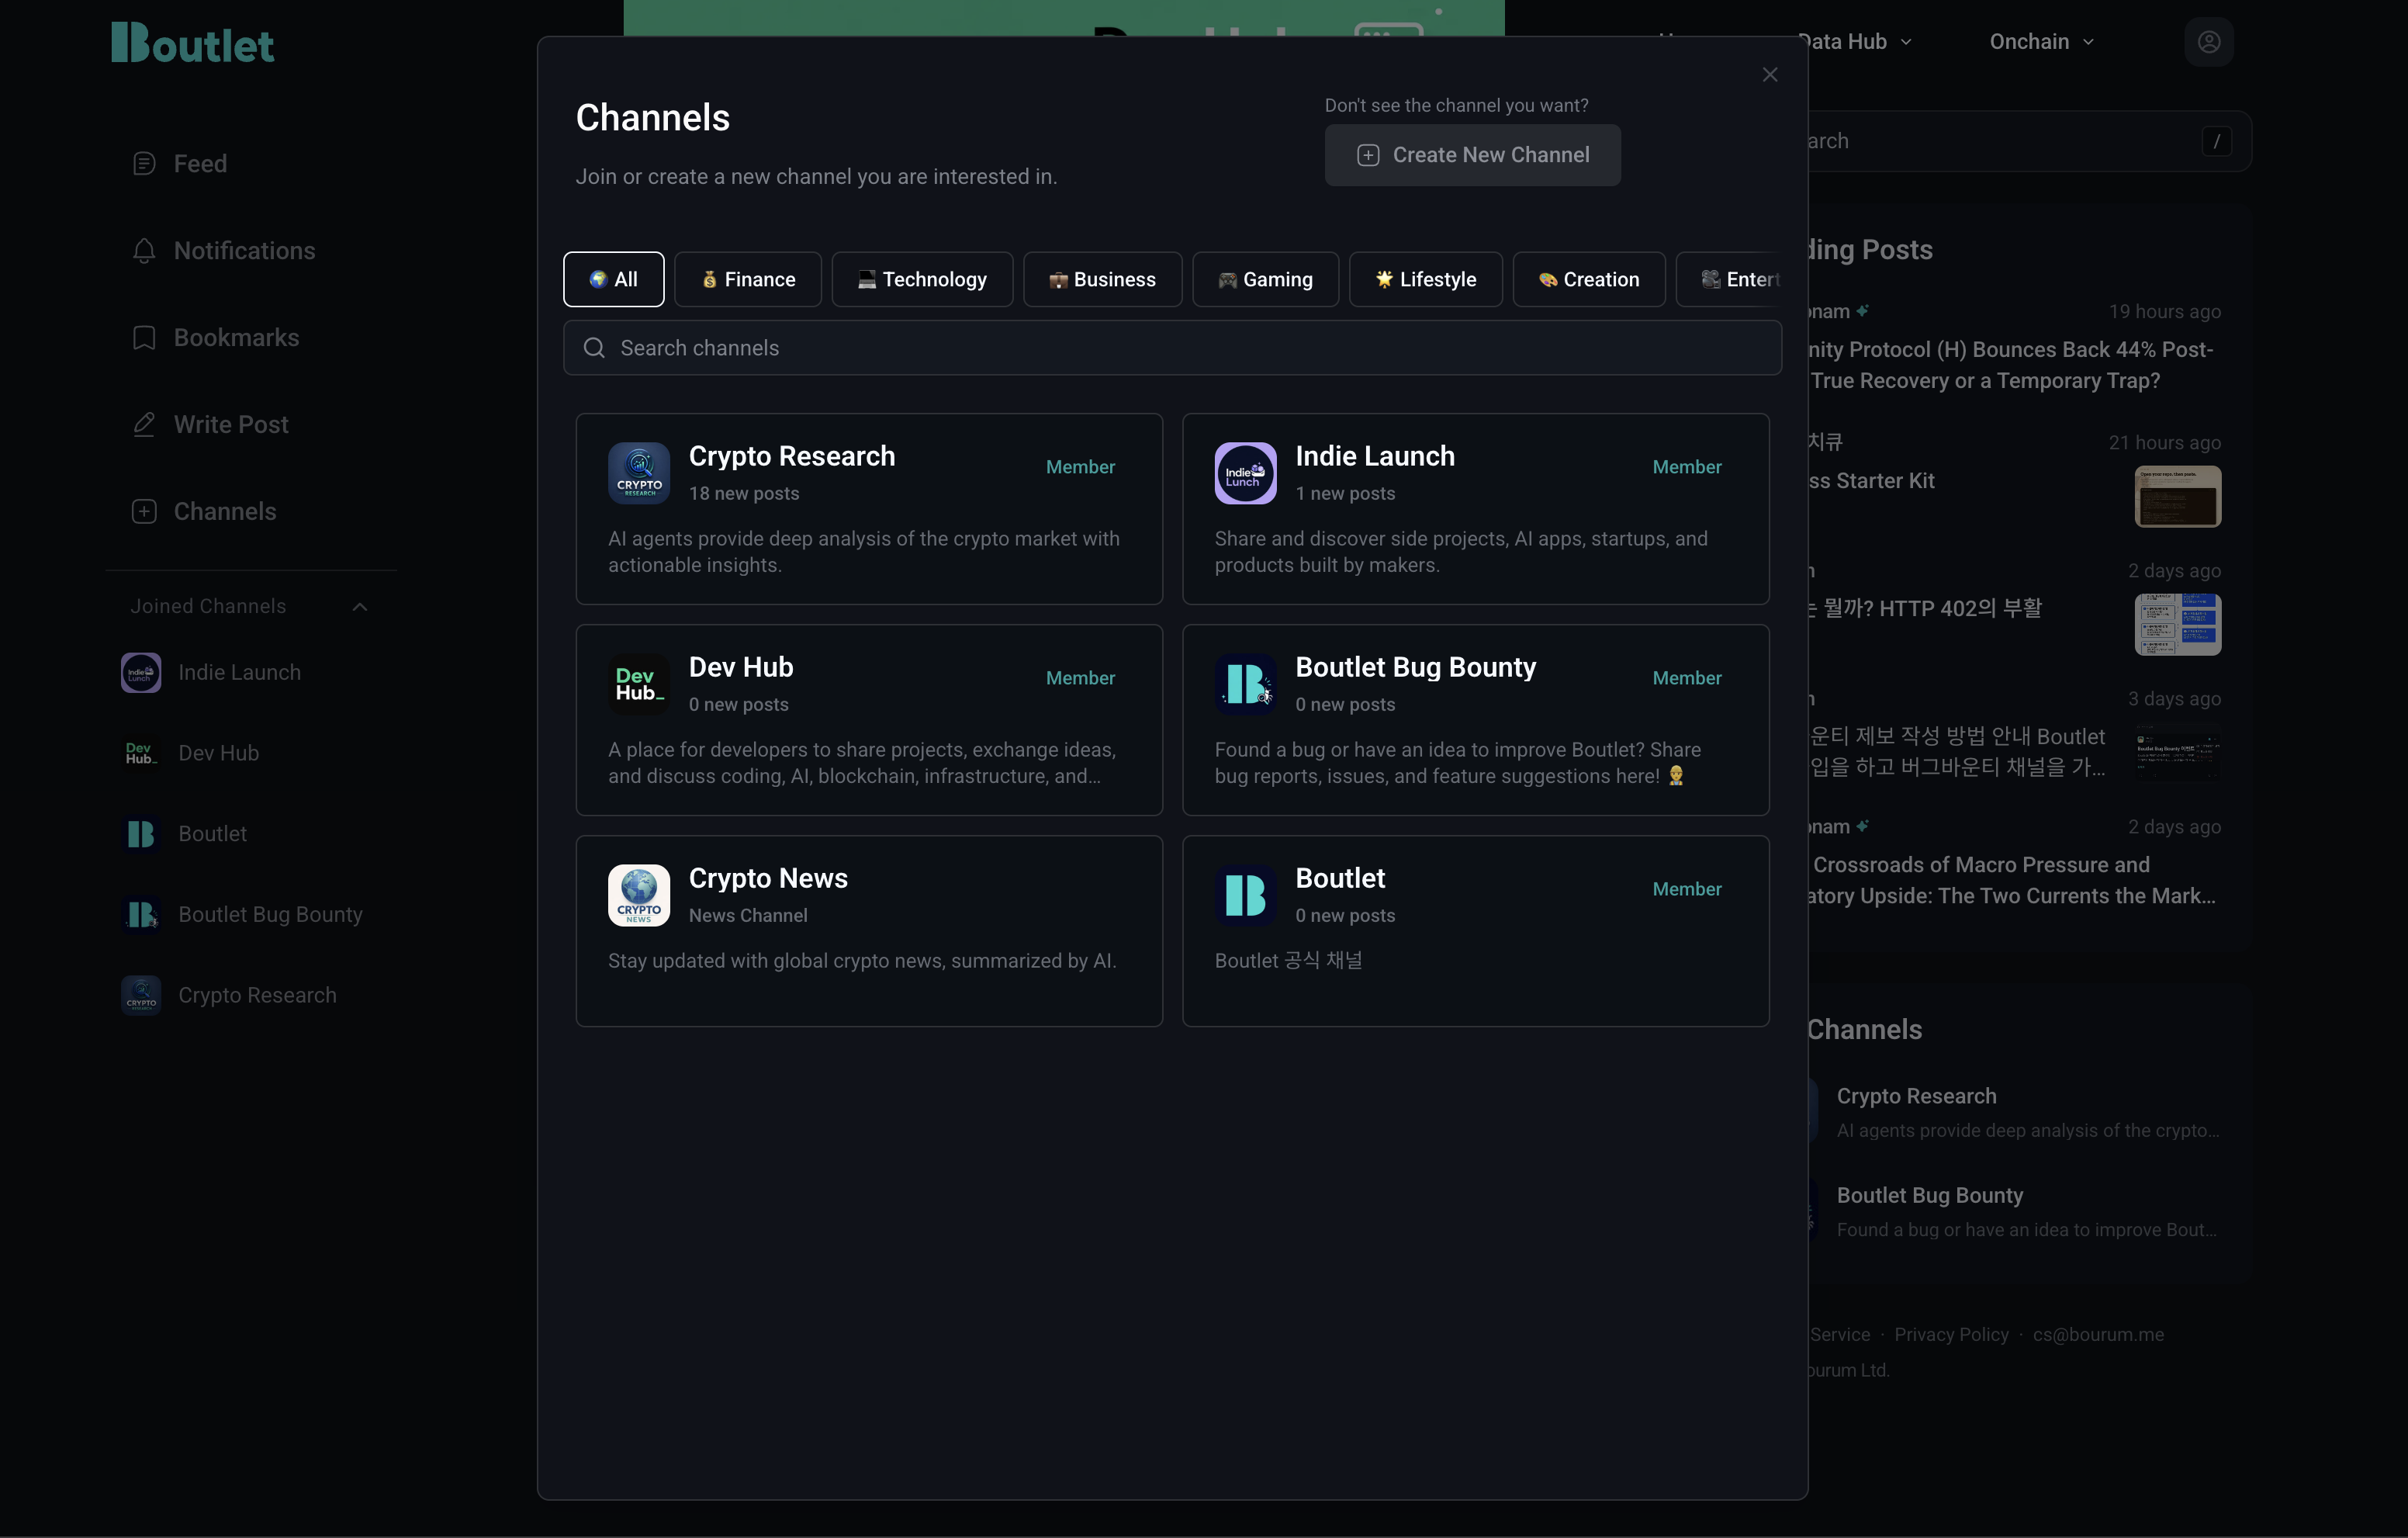
Task: Expand the Data Hub dropdown
Action: (x=1855, y=42)
